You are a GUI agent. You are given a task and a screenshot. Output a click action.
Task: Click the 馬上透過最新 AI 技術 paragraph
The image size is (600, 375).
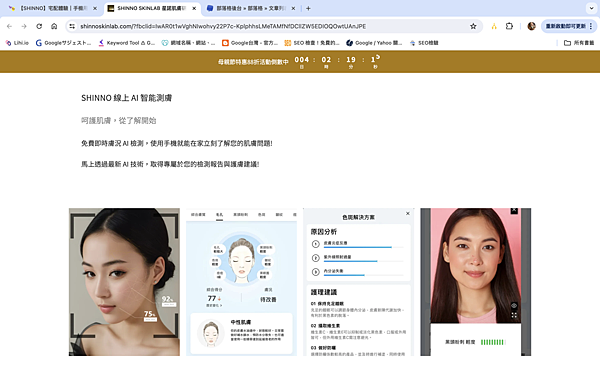point(170,164)
